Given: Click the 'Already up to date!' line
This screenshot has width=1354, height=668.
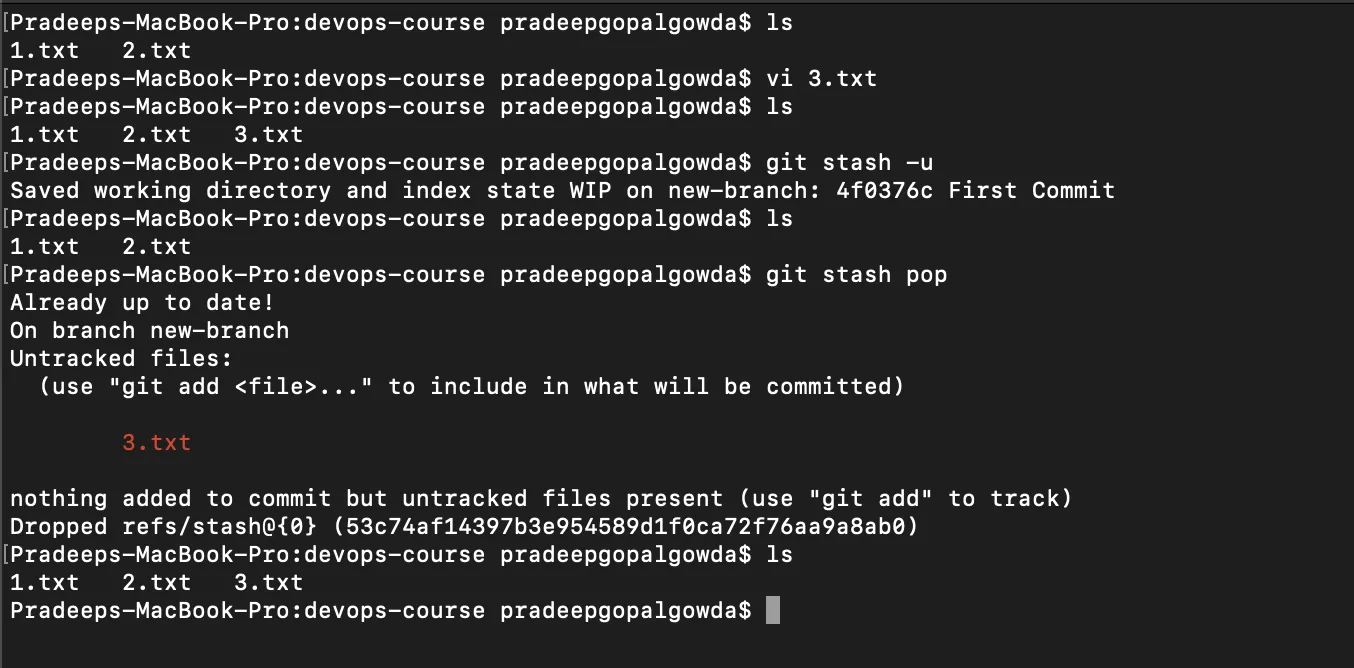Looking at the screenshot, I should pyautogui.click(x=142, y=302).
